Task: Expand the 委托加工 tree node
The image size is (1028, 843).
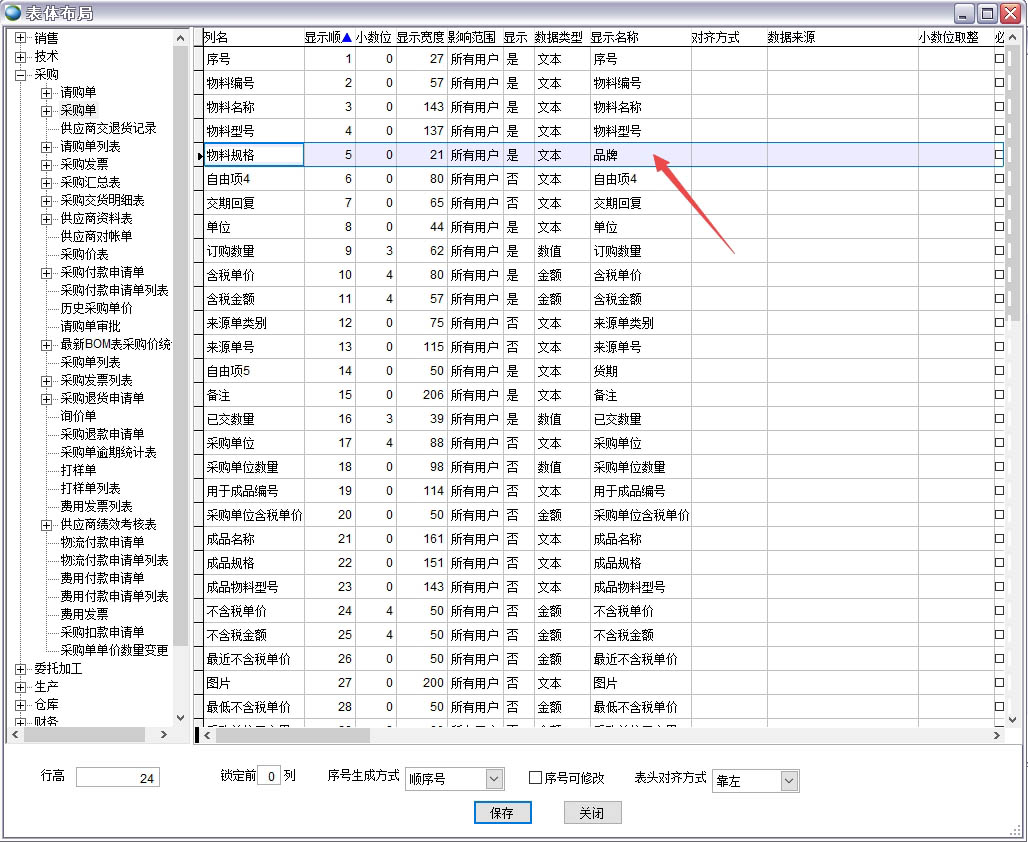Action: pyautogui.click(x=20, y=669)
